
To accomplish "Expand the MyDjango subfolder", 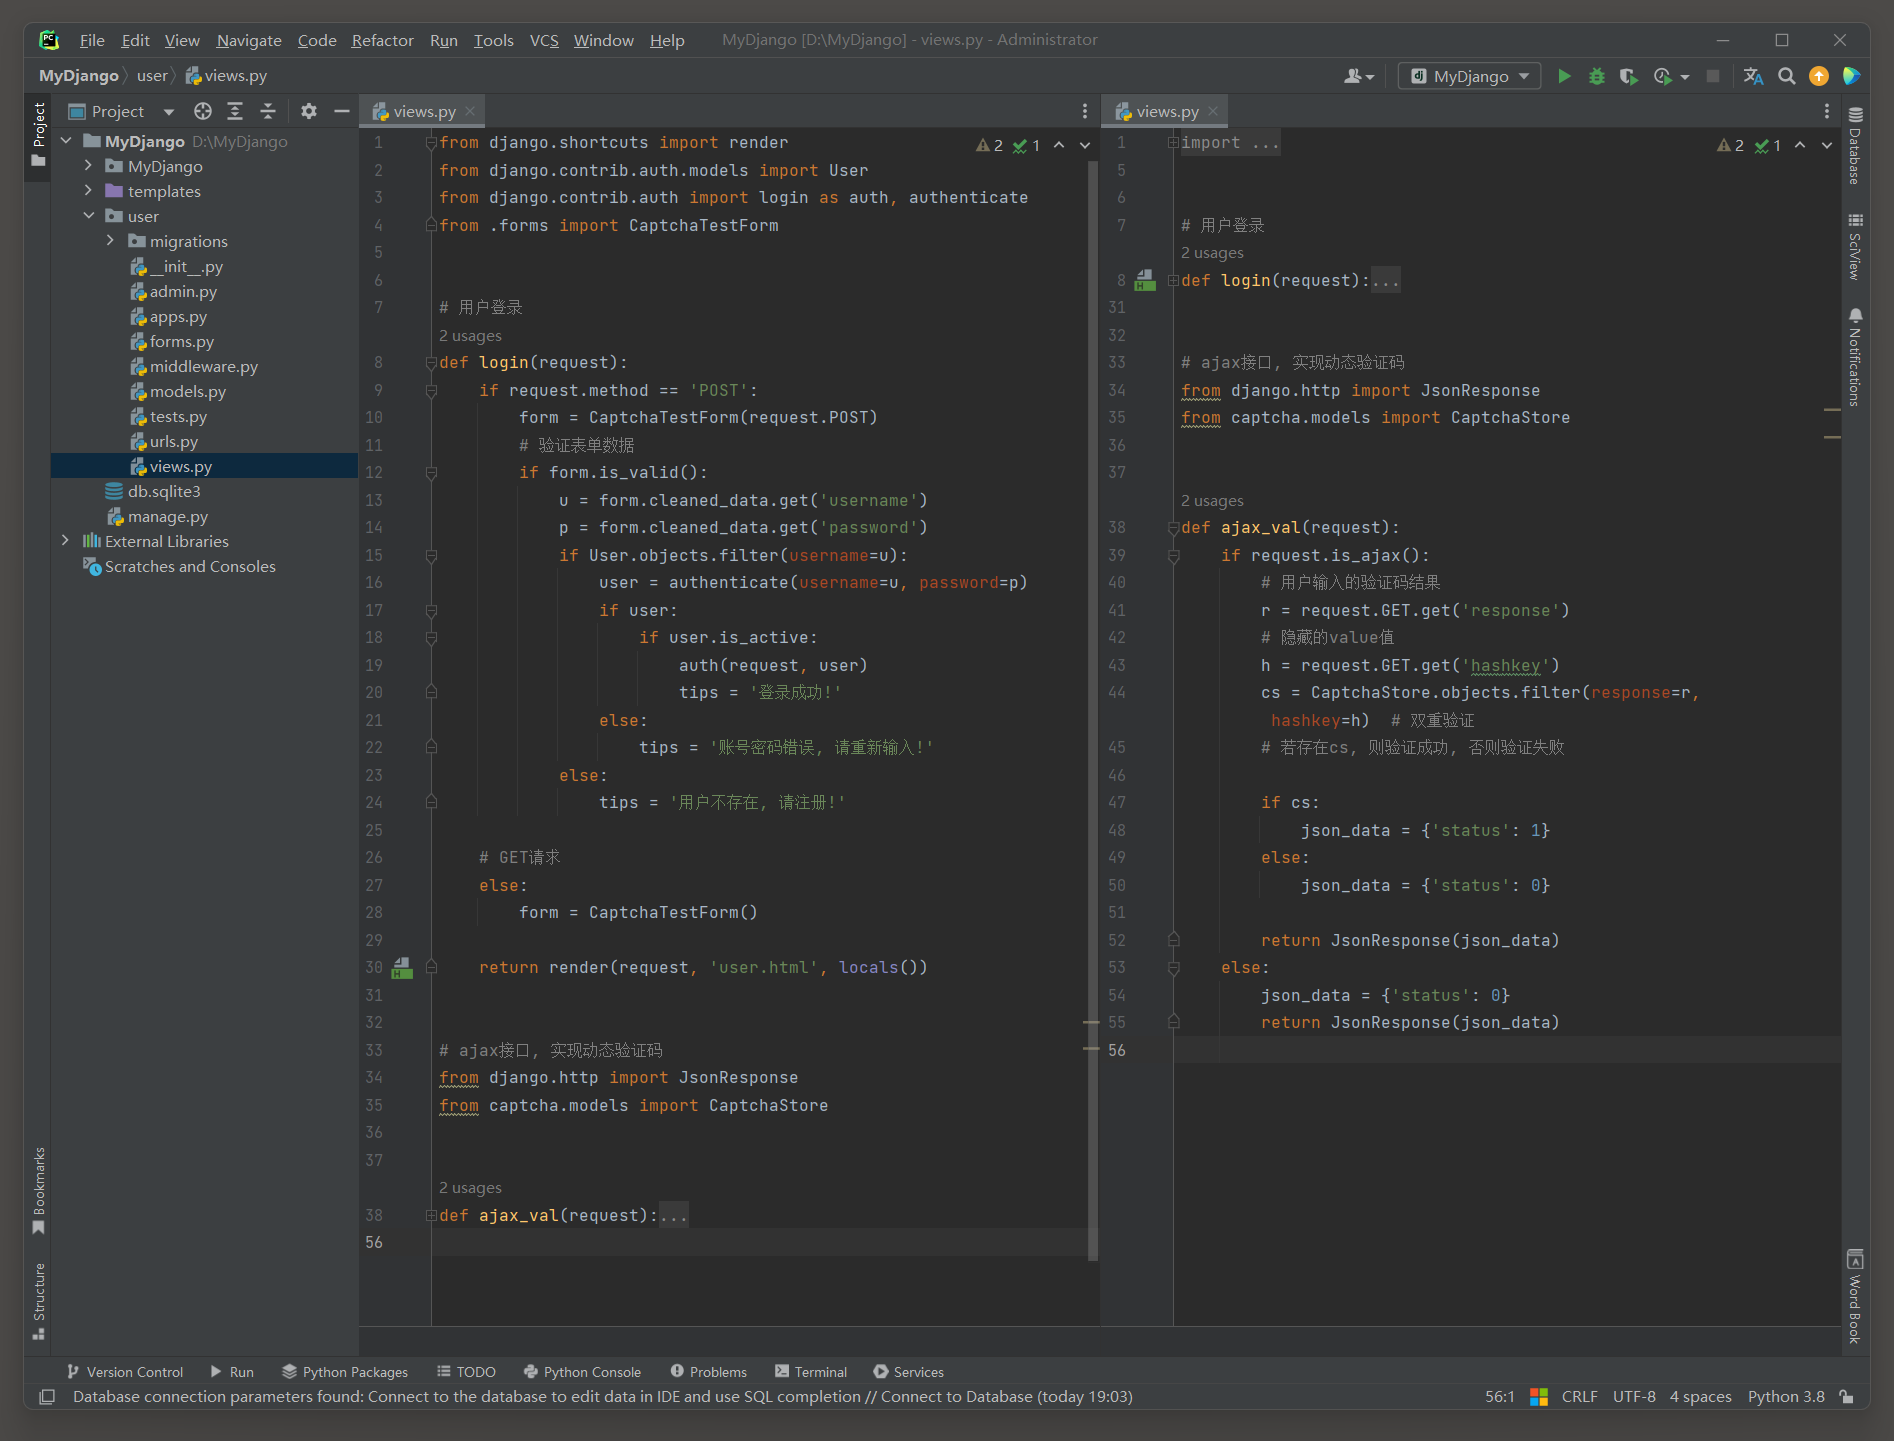I will pyautogui.click(x=88, y=166).
